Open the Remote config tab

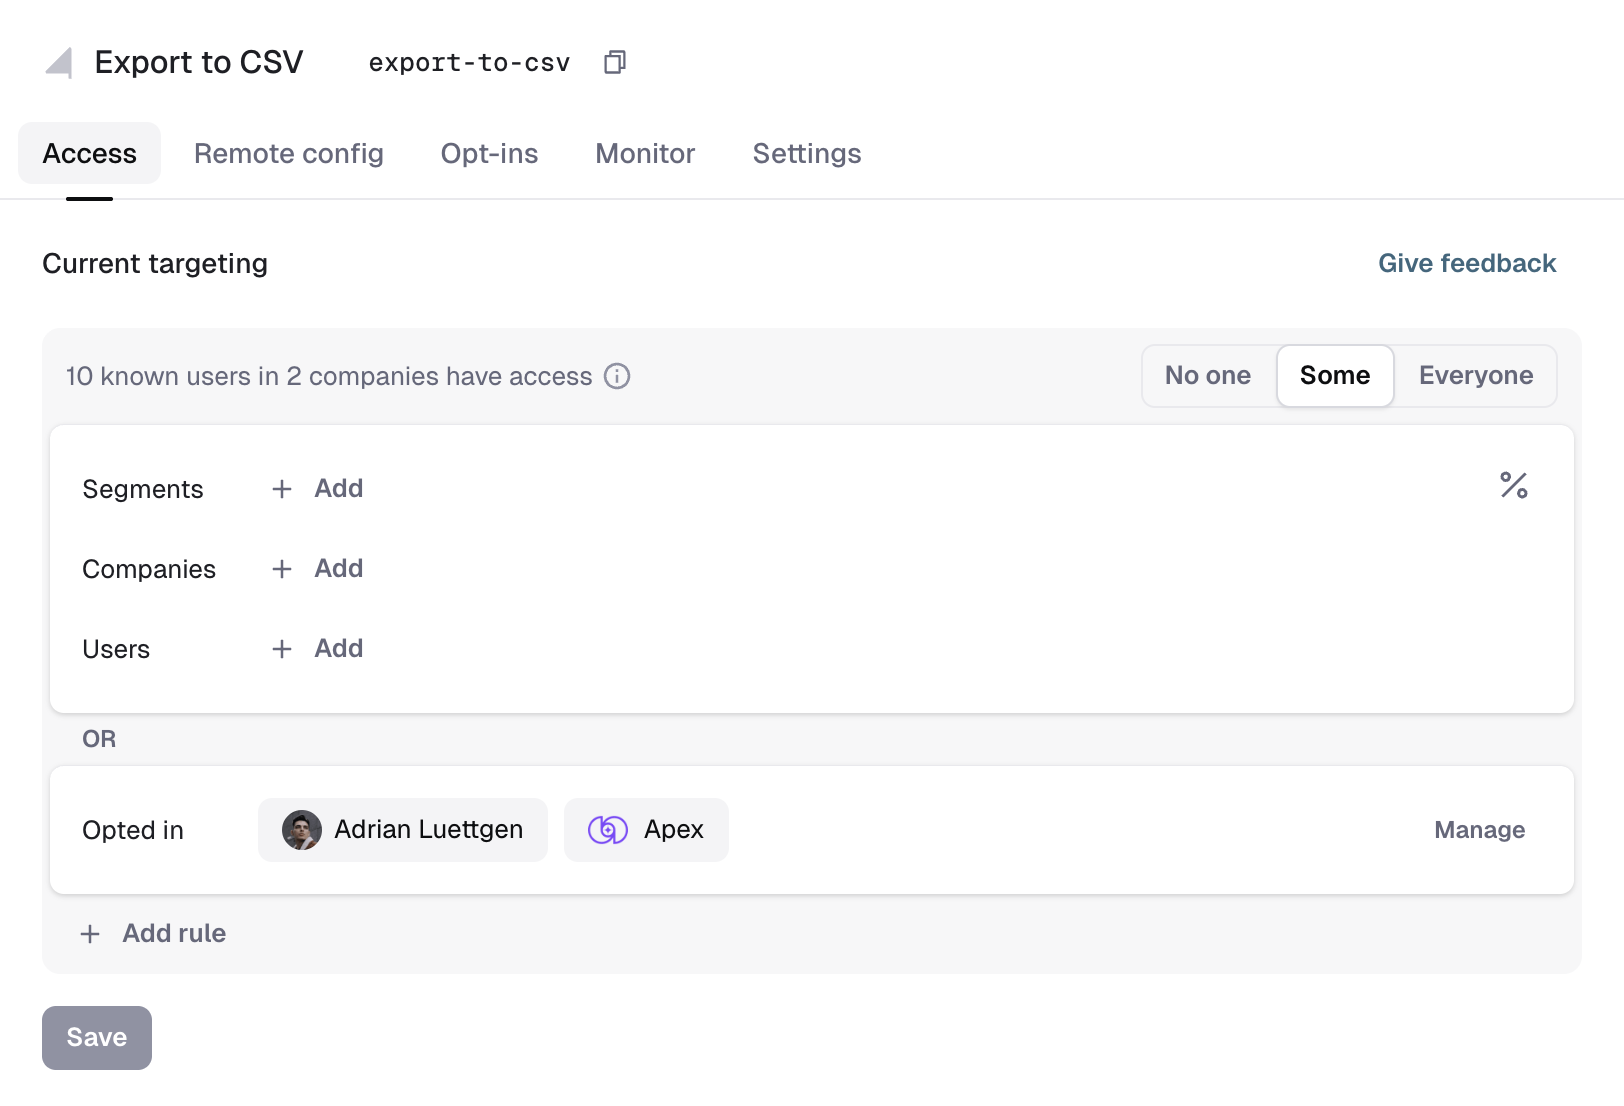click(x=289, y=154)
